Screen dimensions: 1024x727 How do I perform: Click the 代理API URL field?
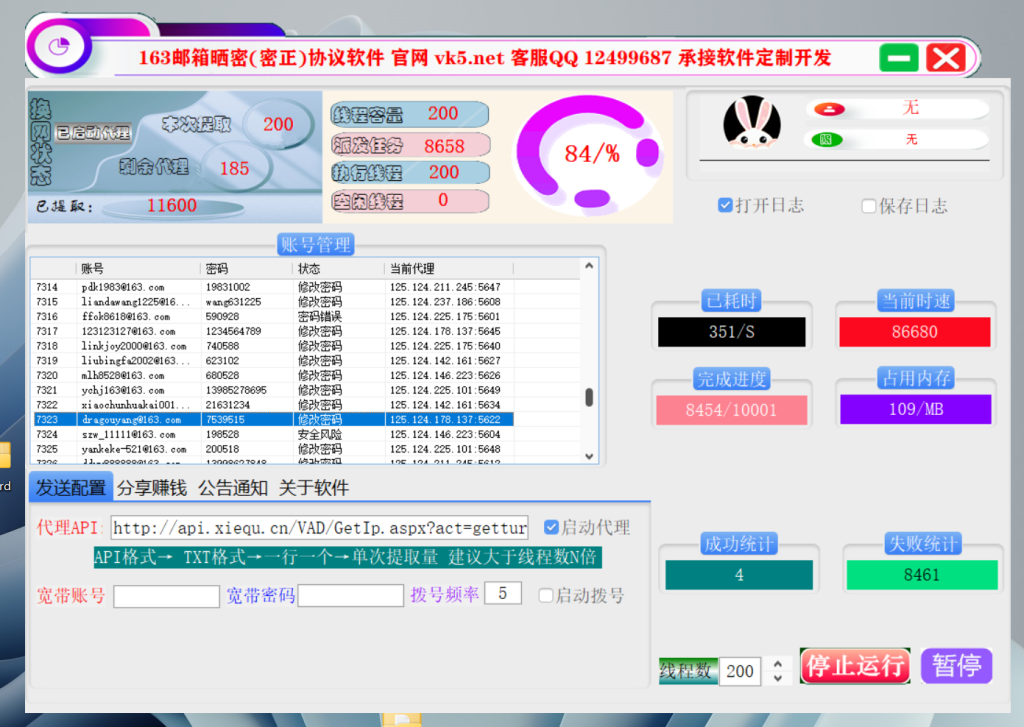point(319,528)
